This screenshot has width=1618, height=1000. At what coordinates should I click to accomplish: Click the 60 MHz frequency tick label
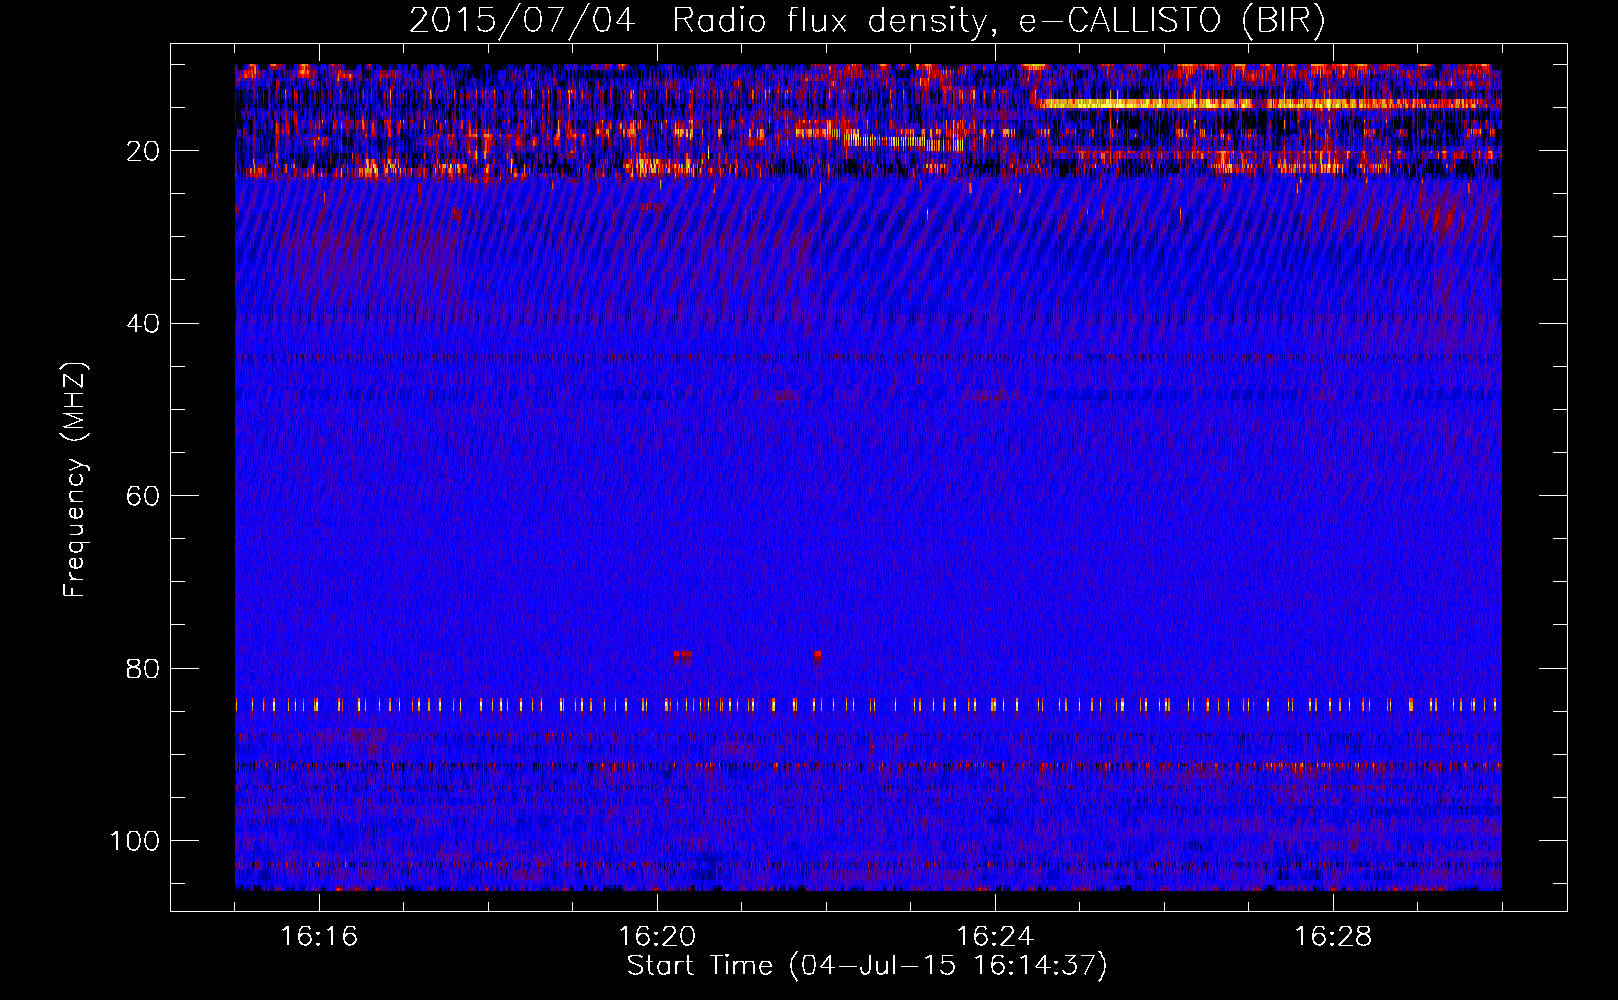[x=143, y=496]
